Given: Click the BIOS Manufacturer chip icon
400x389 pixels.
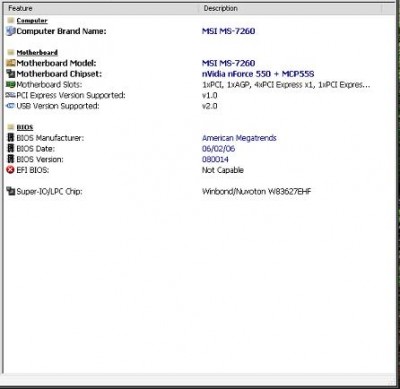Looking at the screenshot, I should 11,138.
